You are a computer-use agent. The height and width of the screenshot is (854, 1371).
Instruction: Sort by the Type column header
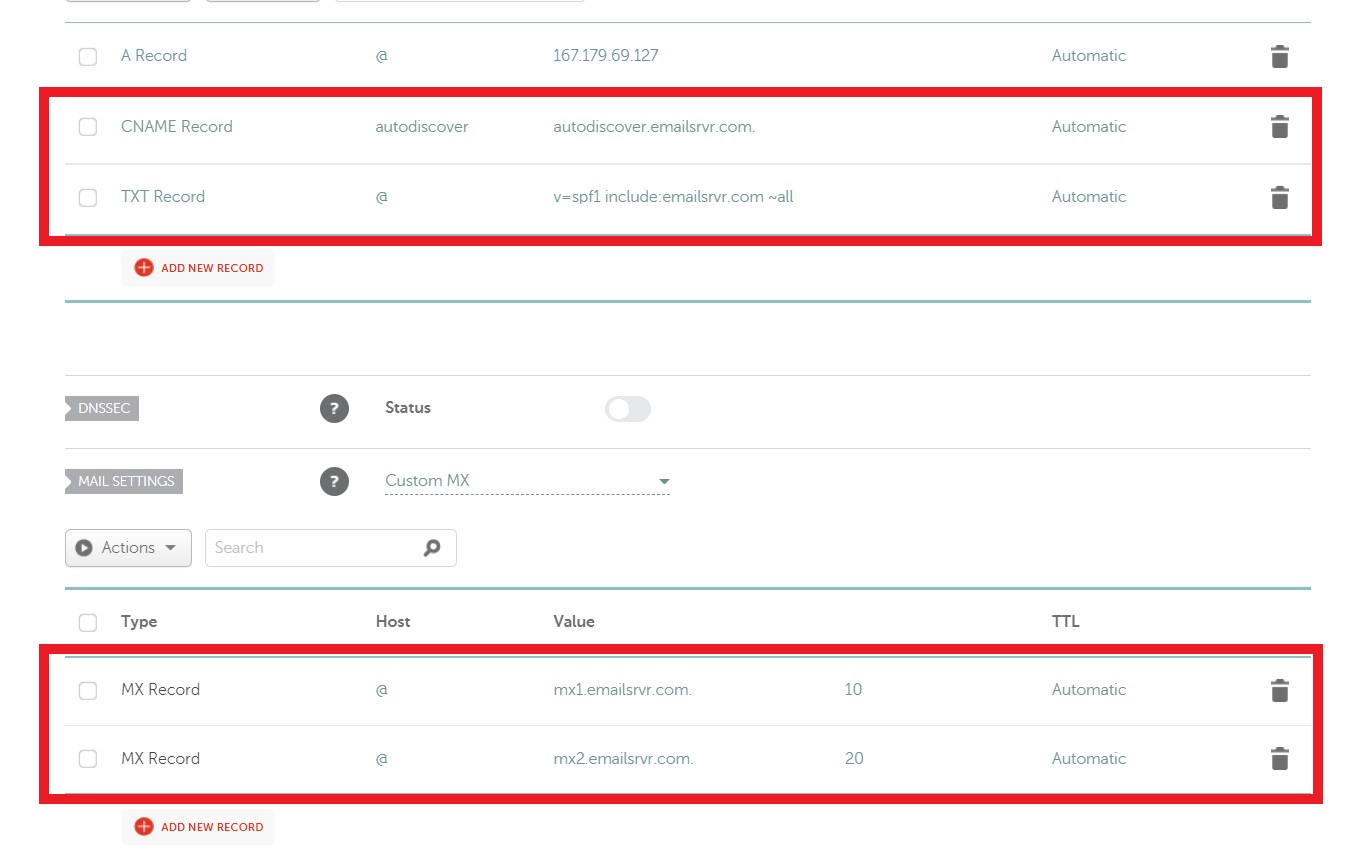click(x=139, y=621)
